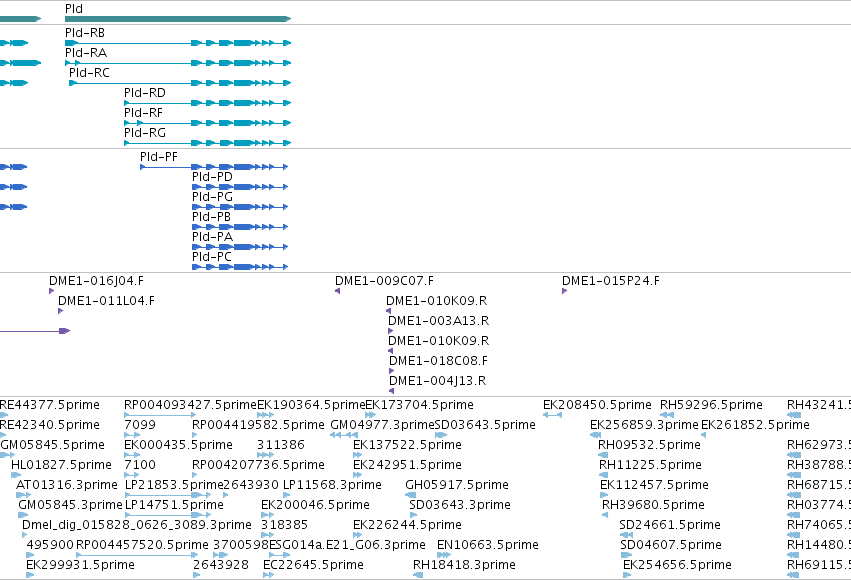Select the 2643928 feature label

221,565
